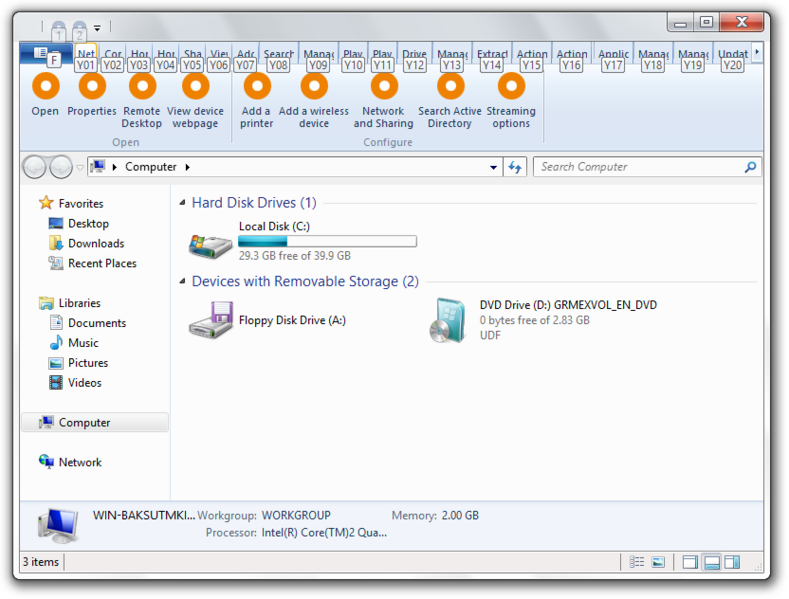Switch to large thumbnails view in status bar

tap(658, 562)
